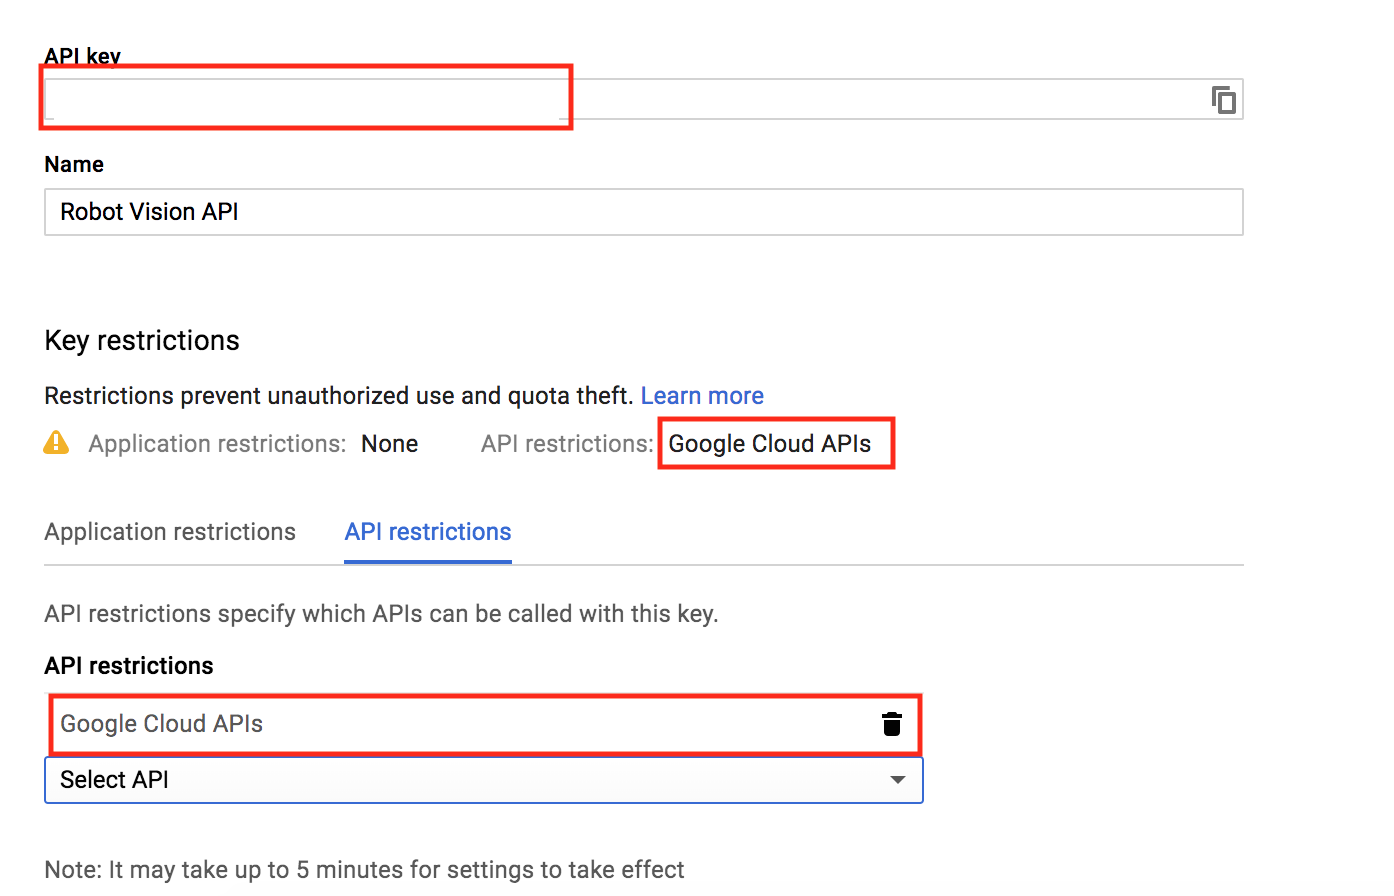Image resolution: width=1394 pixels, height=896 pixels.
Task: Click the copy icon in the API key row
Action: (x=1222, y=99)
